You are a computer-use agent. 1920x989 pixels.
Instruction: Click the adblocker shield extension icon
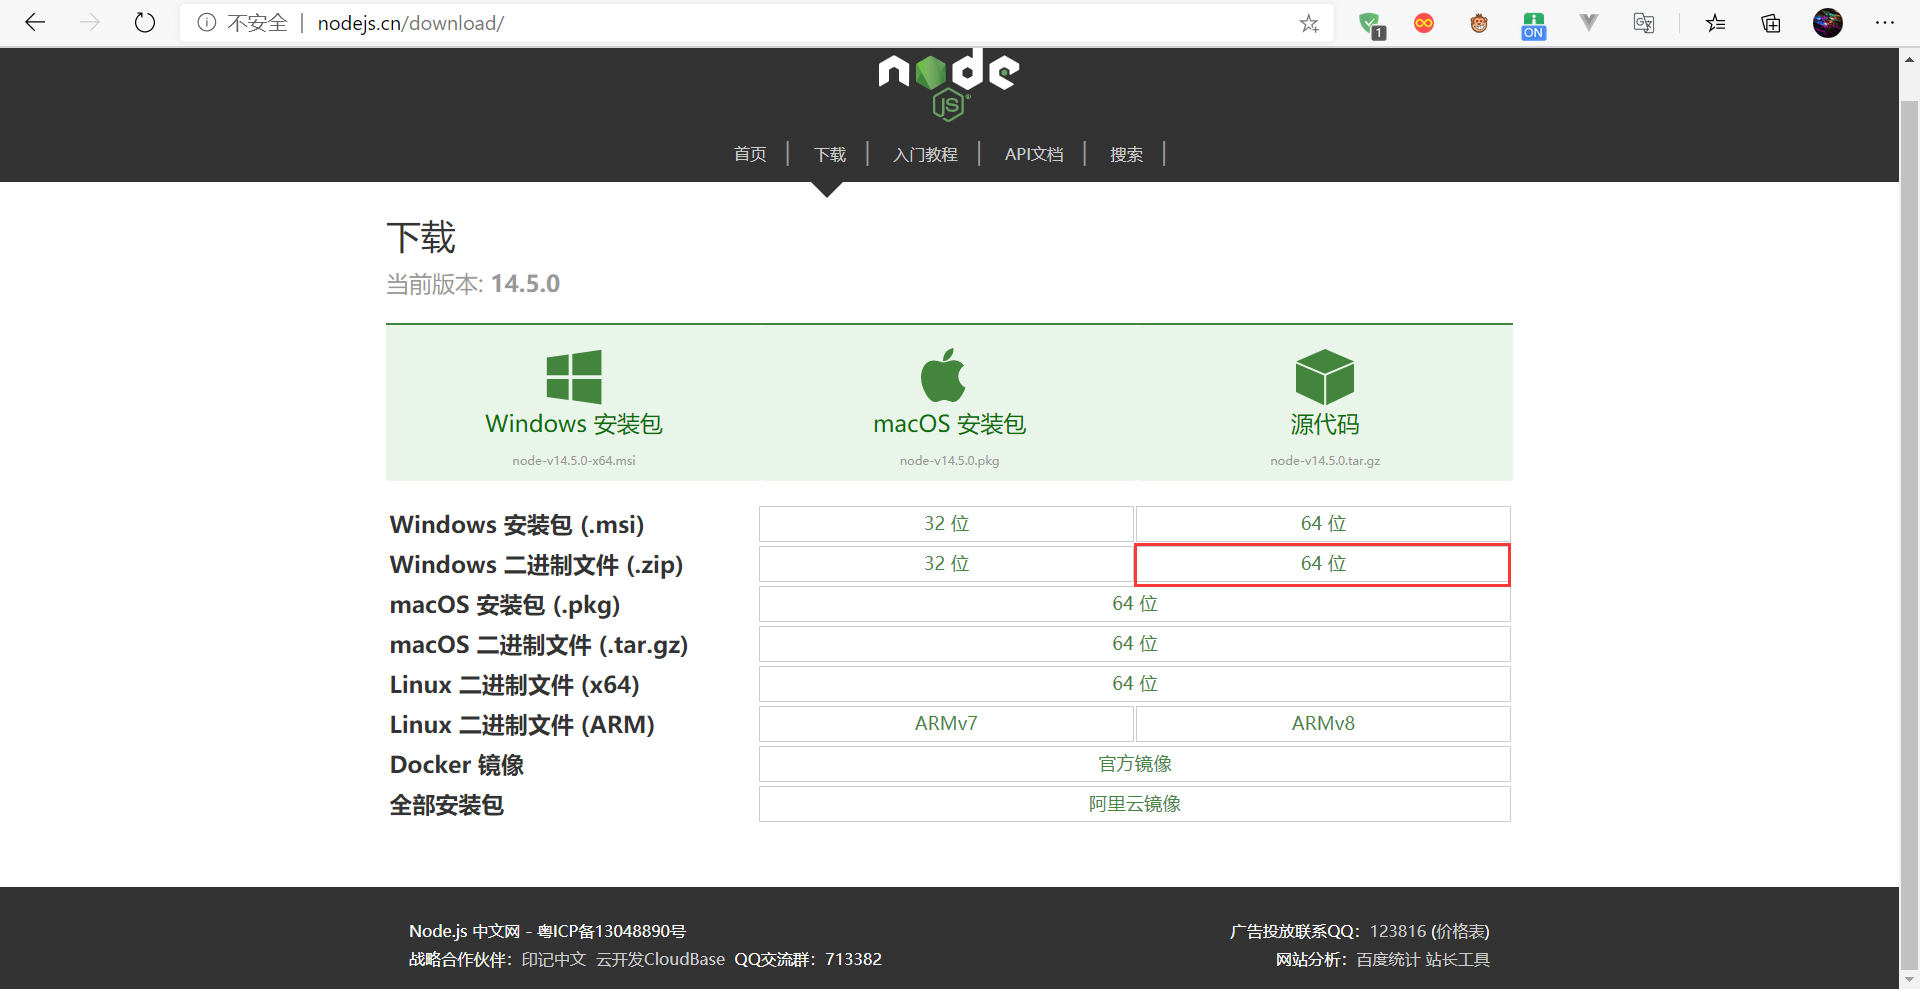1371,23
